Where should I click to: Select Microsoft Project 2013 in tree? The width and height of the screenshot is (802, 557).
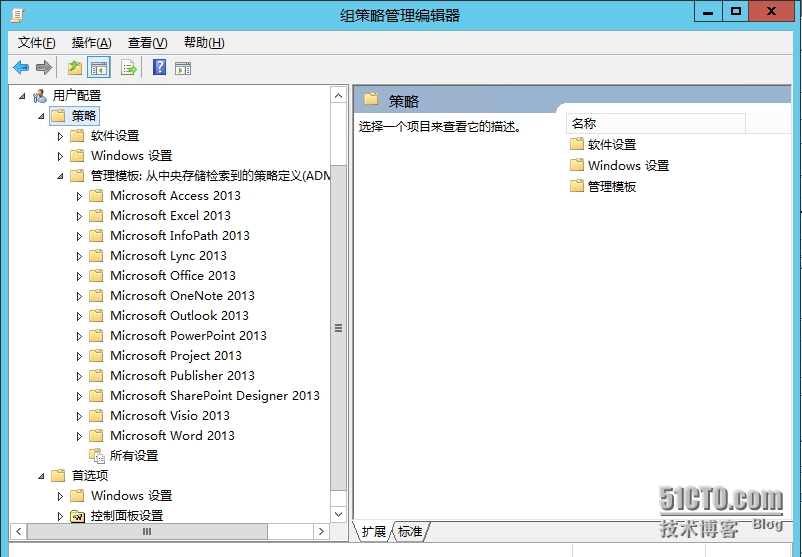(x=175, y=355)
